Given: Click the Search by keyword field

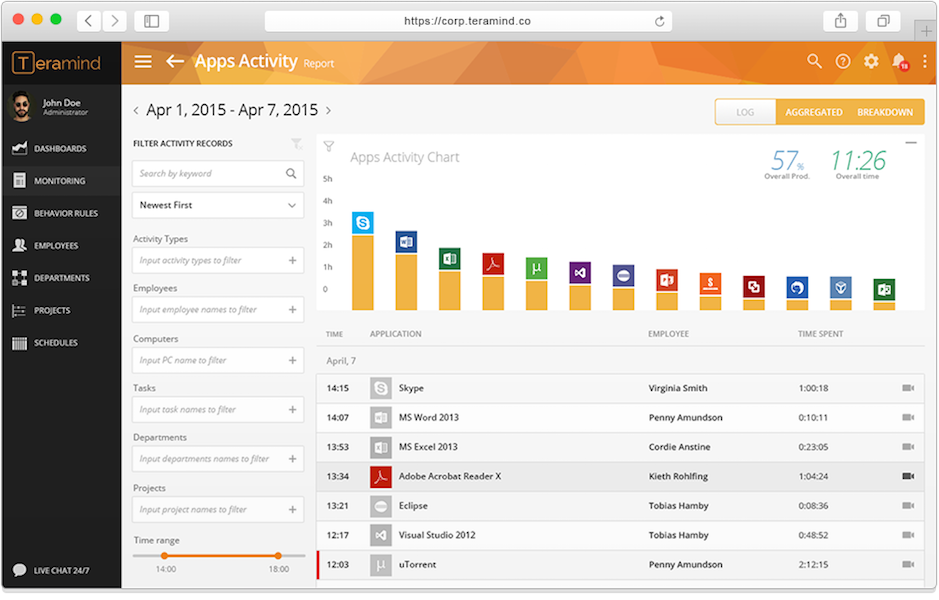Looking at the screenshot, I should coord(218,174).
